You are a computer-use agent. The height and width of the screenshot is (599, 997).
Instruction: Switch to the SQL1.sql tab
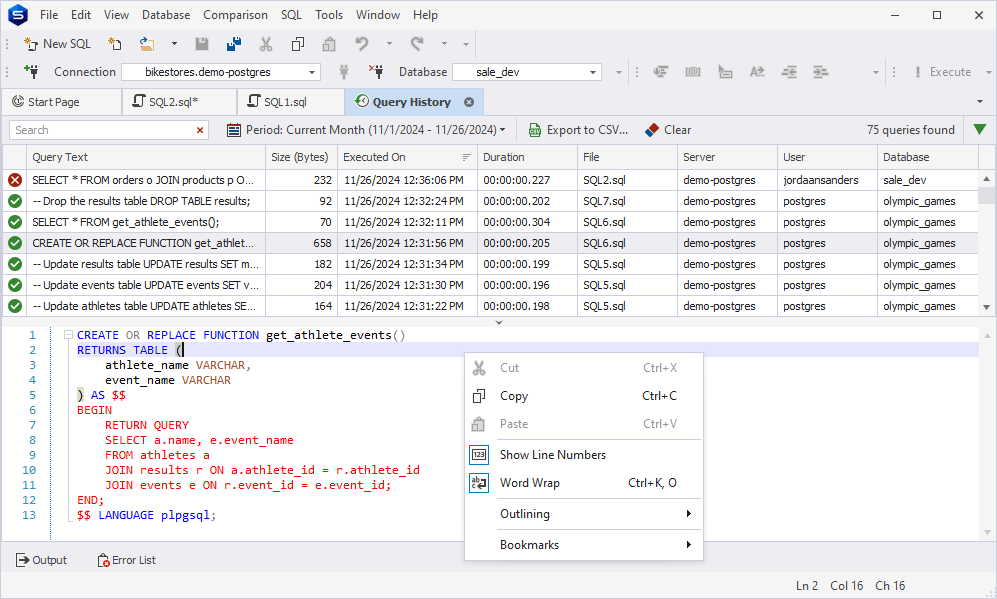(291, 102)
